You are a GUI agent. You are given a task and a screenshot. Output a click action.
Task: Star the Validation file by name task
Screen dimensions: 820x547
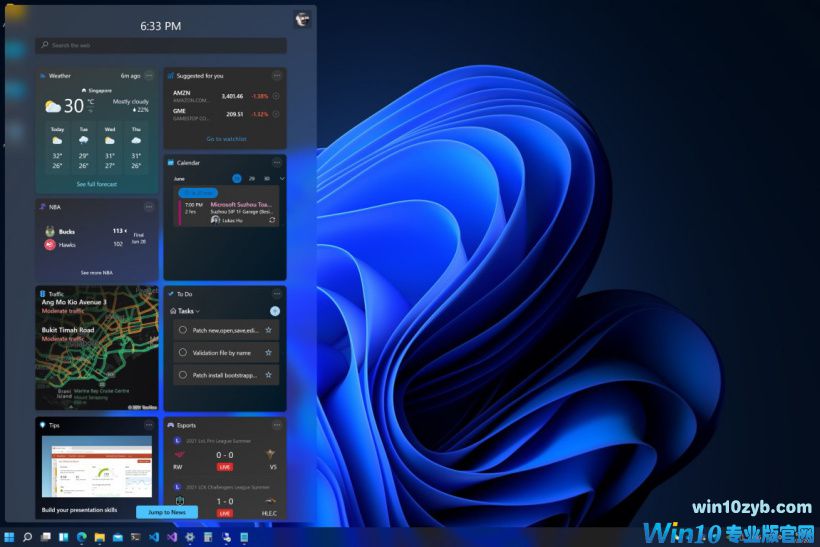268,353
